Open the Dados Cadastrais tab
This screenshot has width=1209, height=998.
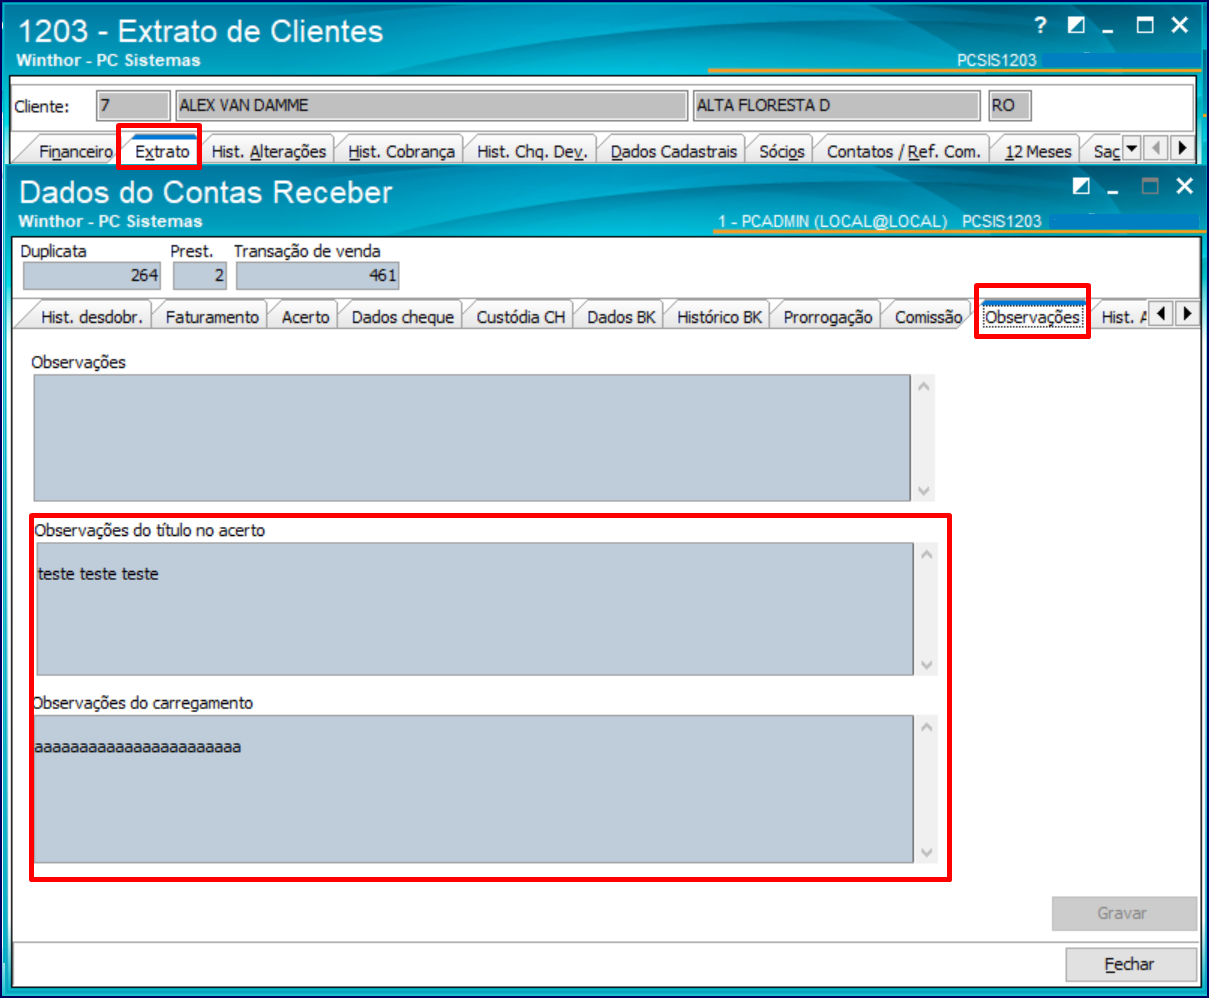(x=673, y=151)
